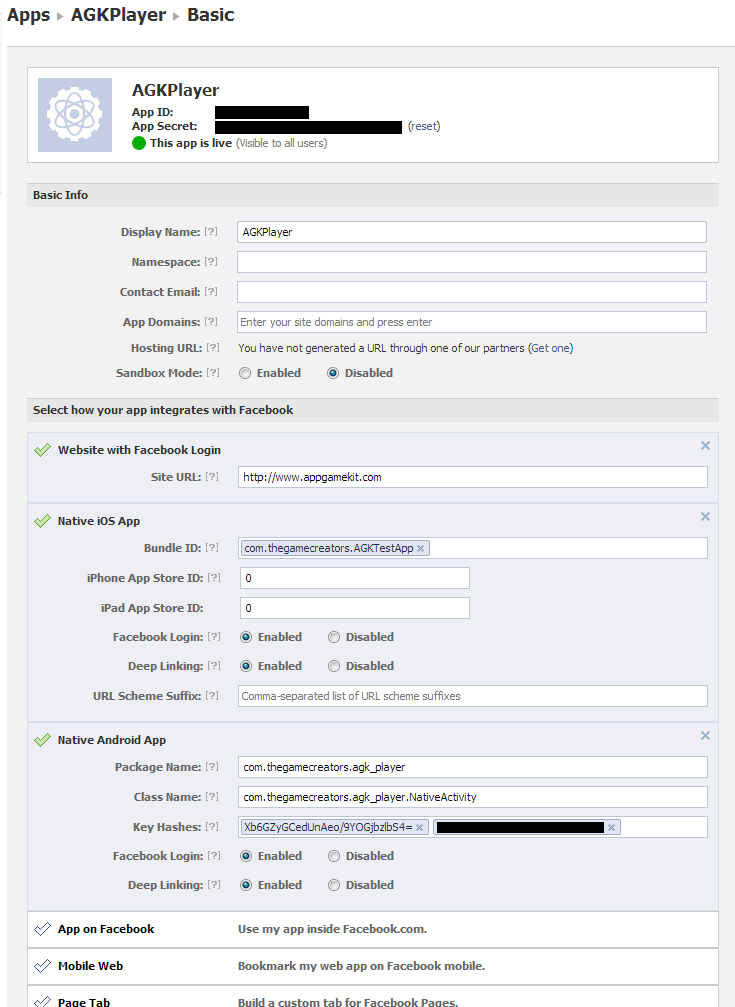Close the Native iOS App section
The height and width of the screenshot is (1007, 735).
coord(705,517)
